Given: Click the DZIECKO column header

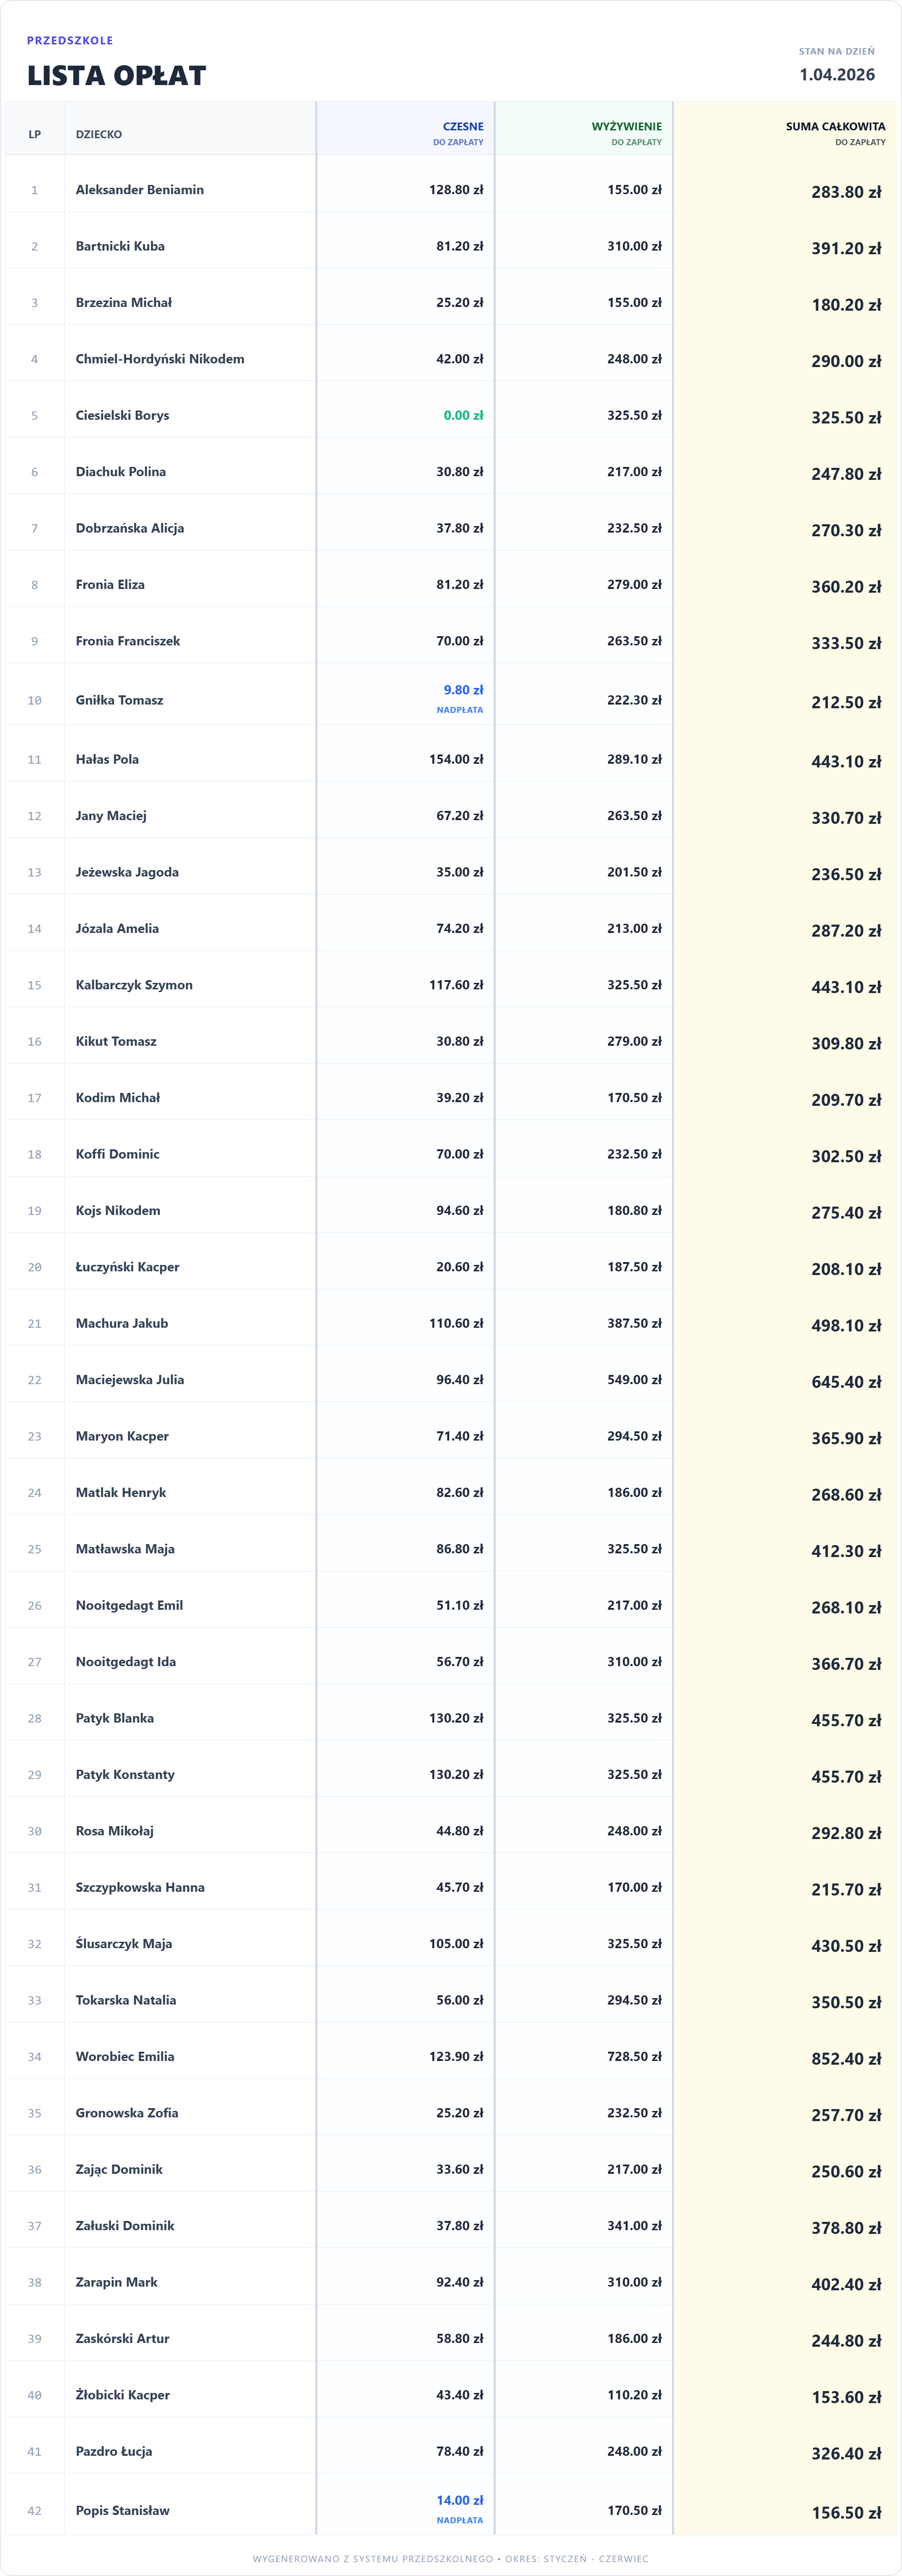Looking at the screenshot, I should [x=99, y=134].
